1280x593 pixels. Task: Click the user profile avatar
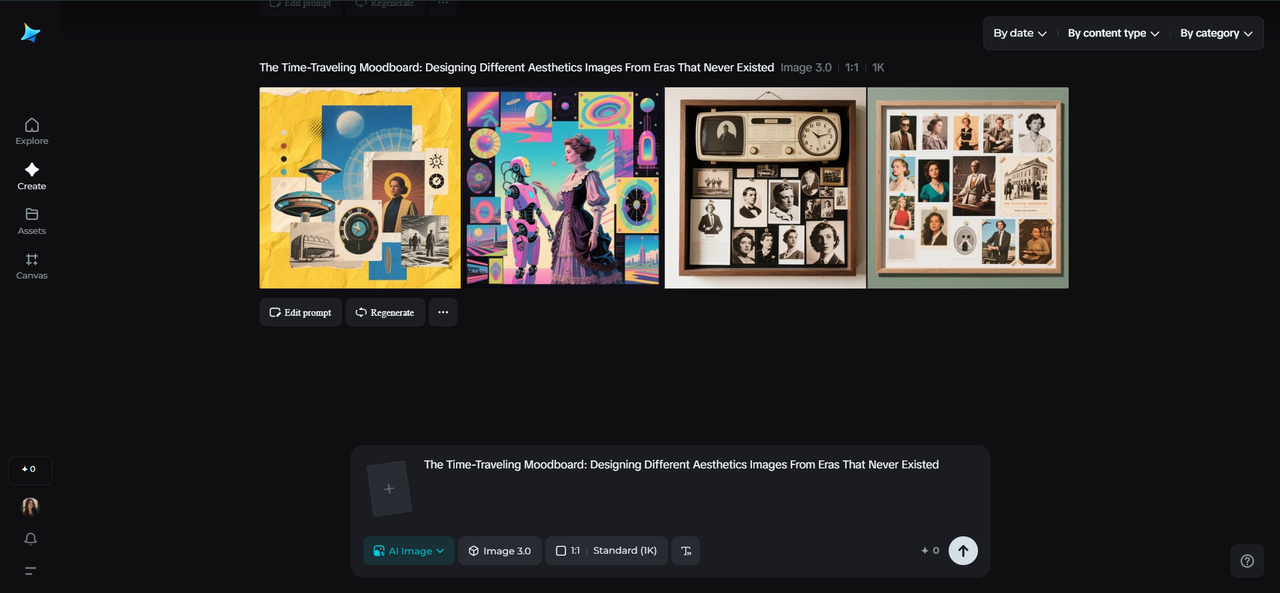(x=31, y=506)
